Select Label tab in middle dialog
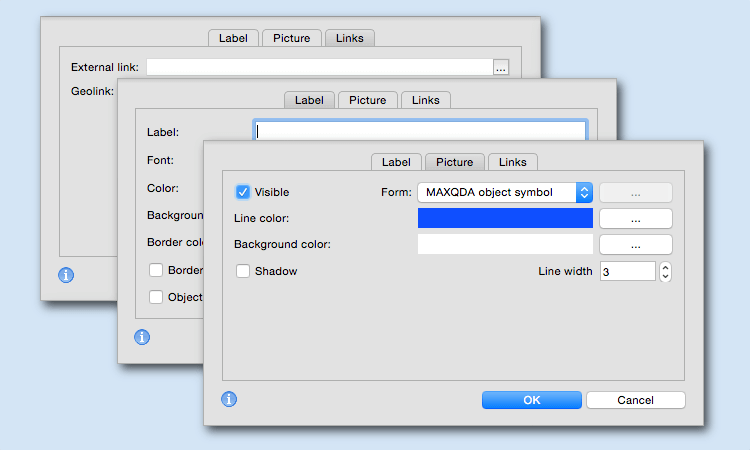 [309, 100]
